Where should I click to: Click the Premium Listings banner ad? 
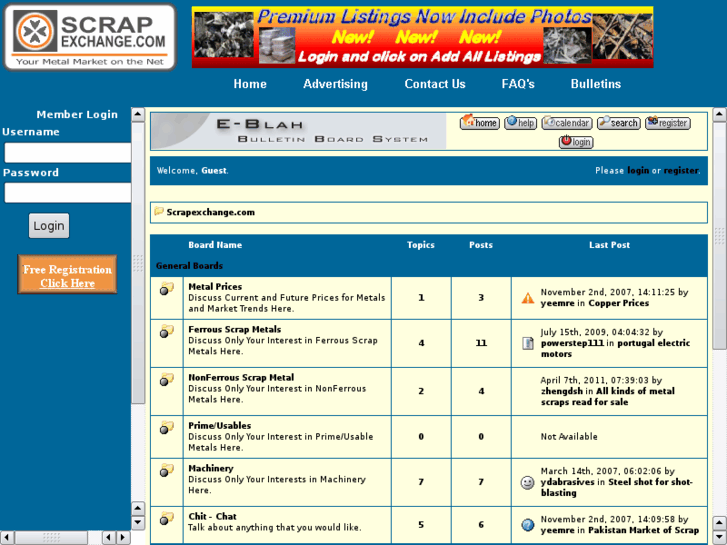[x=422, y=37]
